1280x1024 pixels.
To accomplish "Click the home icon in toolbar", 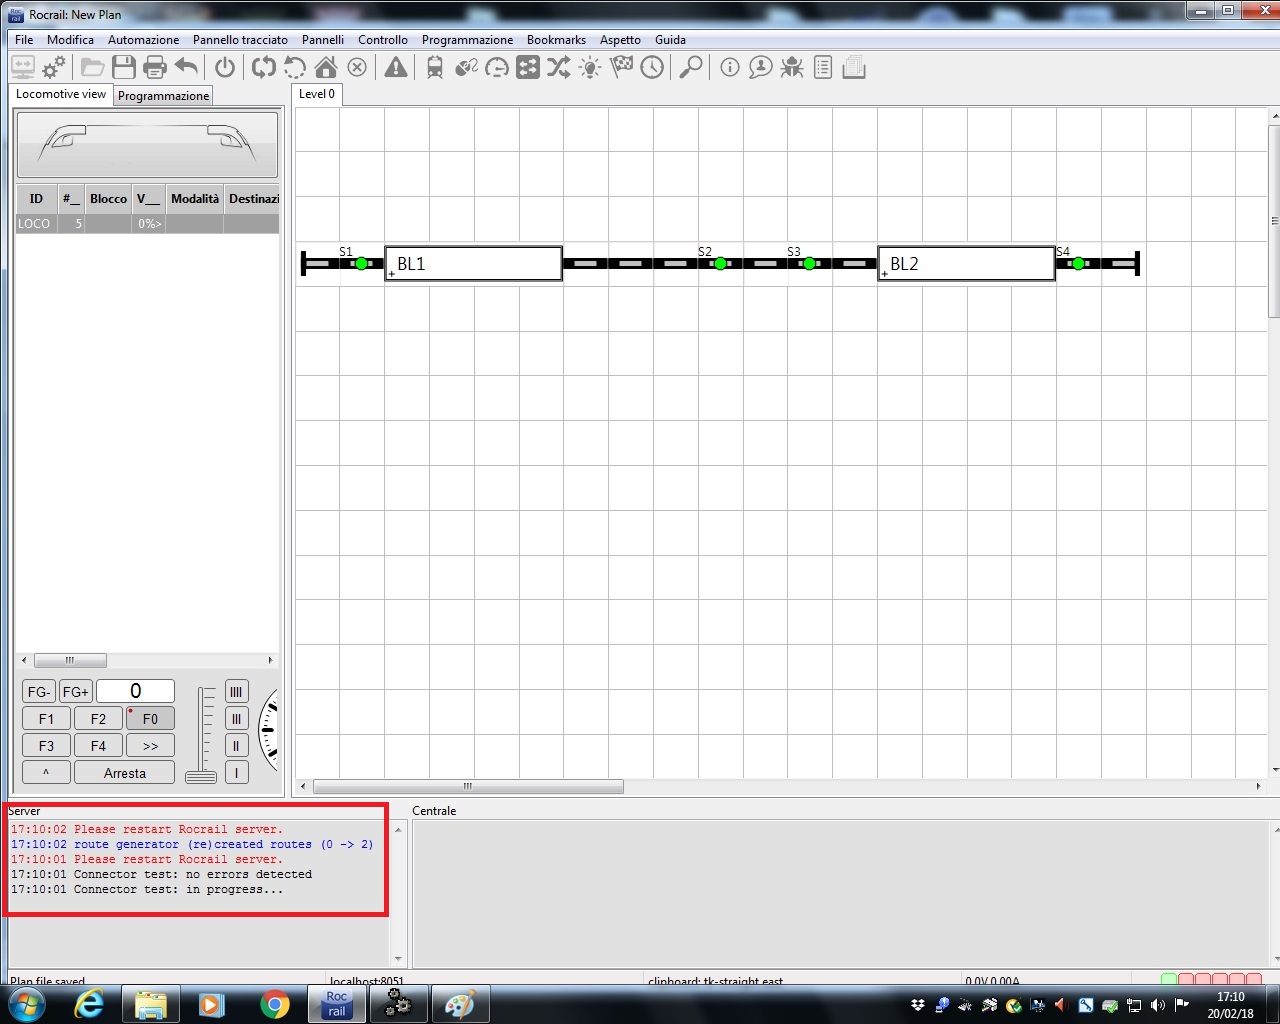I will coord(326,68).
